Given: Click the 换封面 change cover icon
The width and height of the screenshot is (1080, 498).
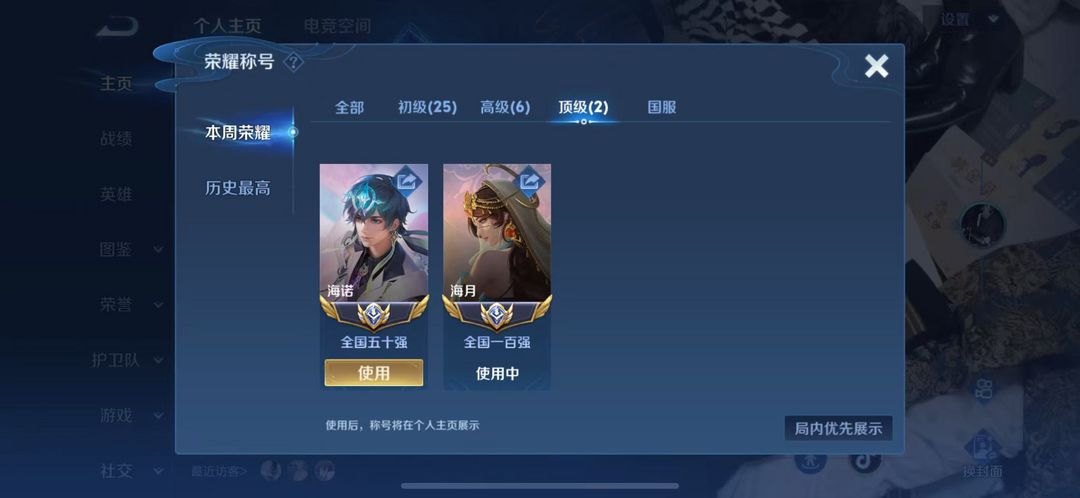Looking at the screenshot, I should point(982,455).
